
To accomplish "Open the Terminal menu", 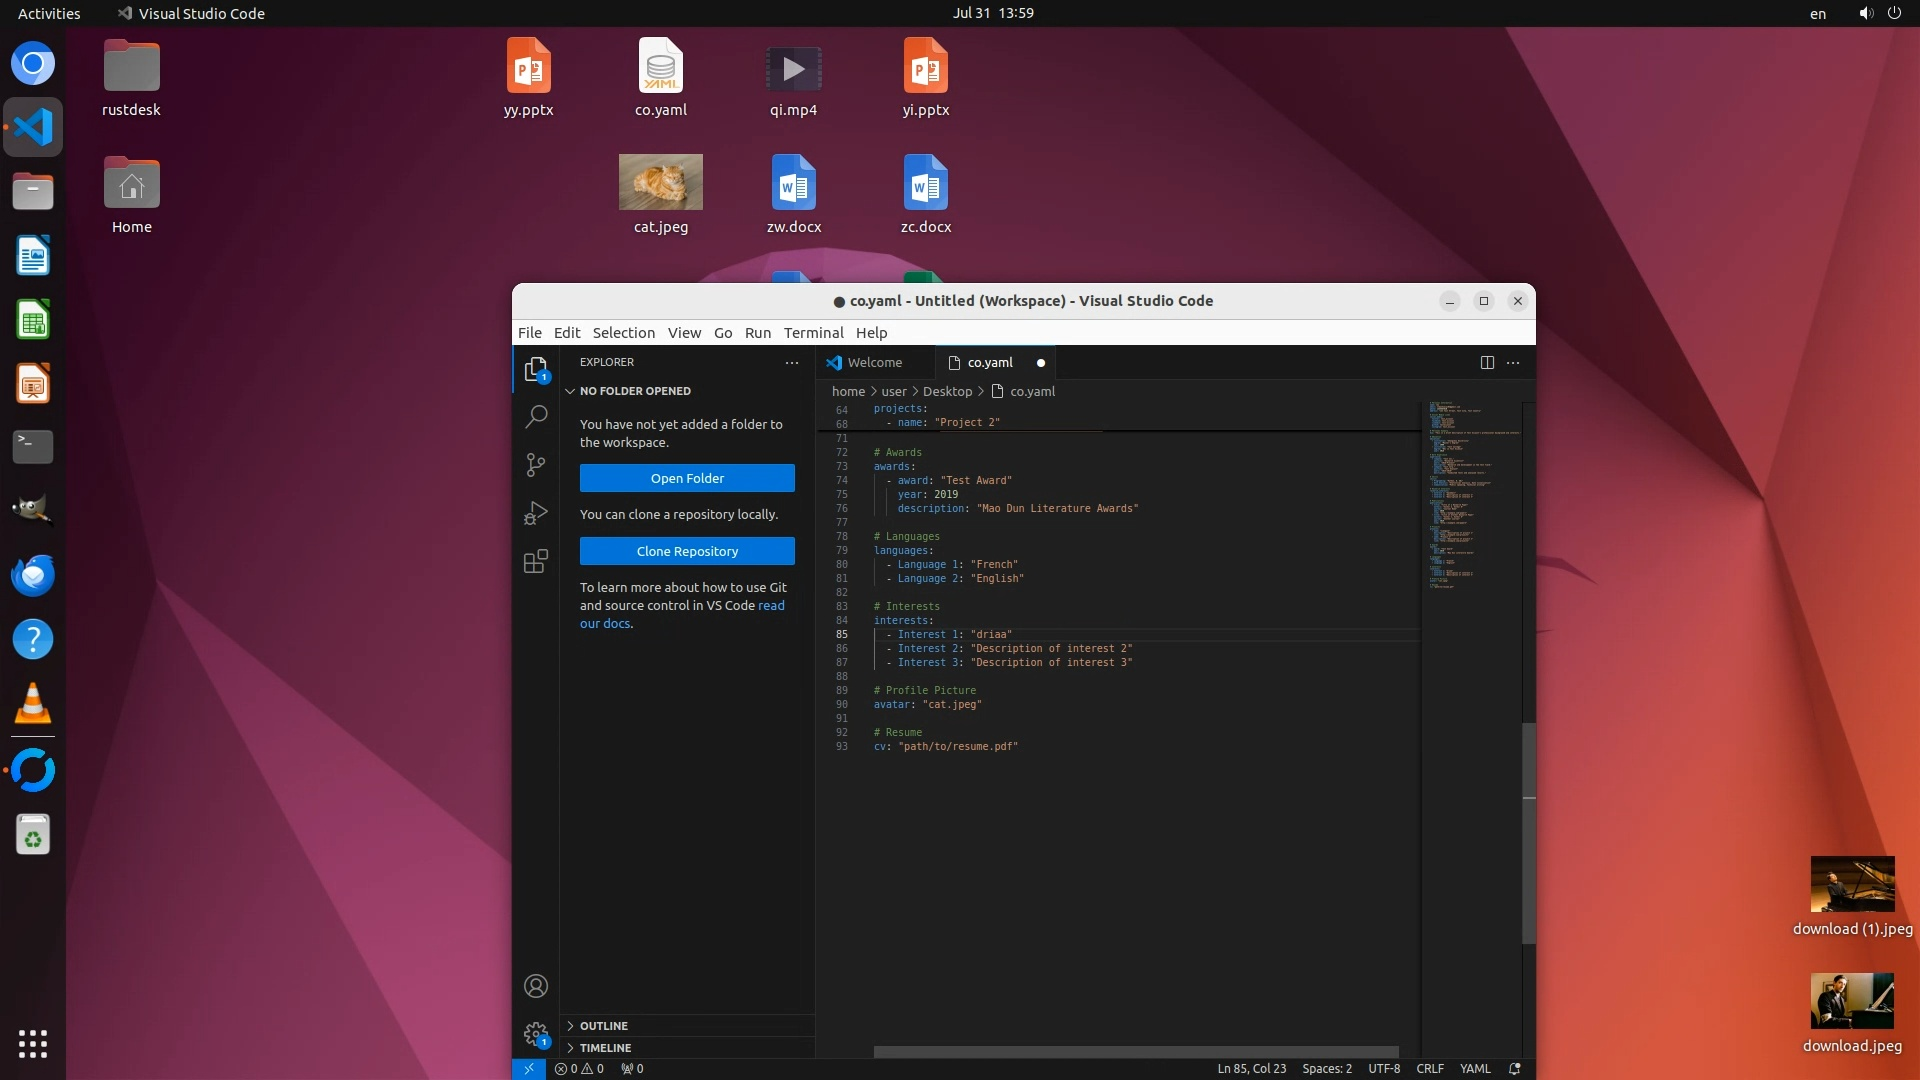I will pyautogui.click(x=813, y=333).
